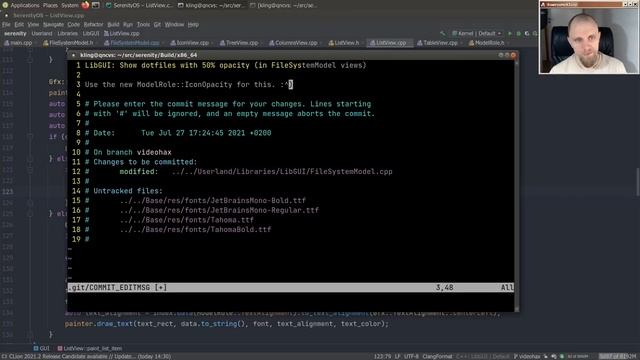Open the Places menu in top panel
The image size is (640, 360).
coord(50,5)
